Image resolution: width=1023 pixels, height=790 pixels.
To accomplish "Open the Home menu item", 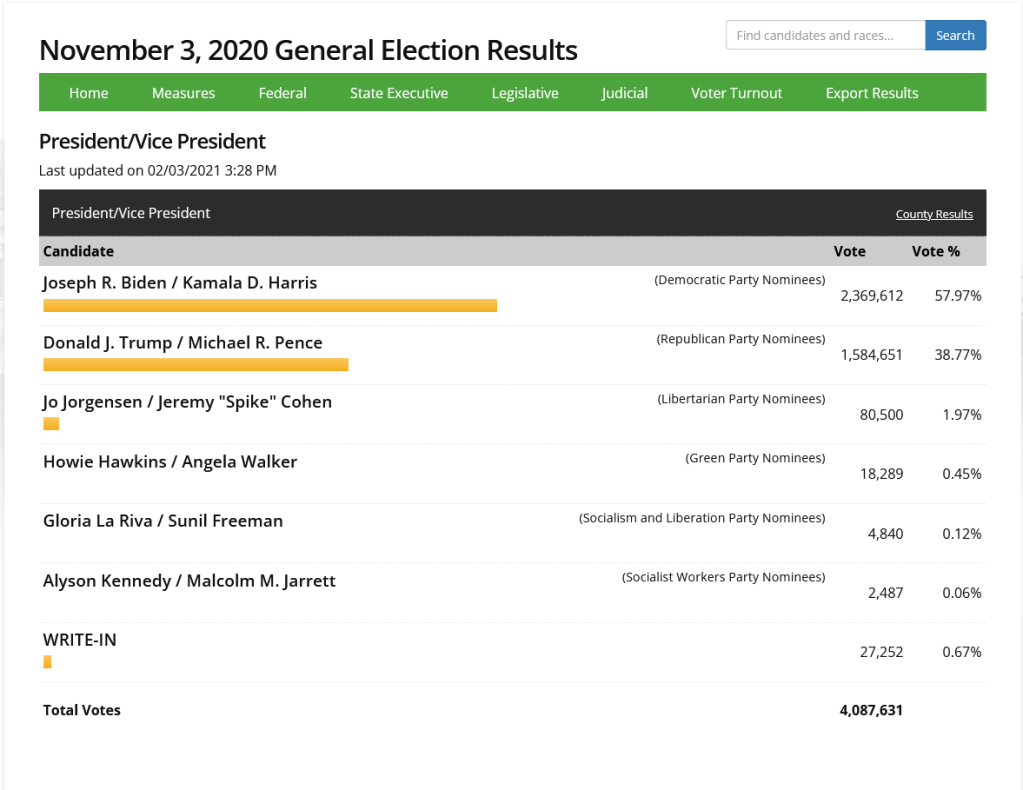I will (x=88, y=93).
